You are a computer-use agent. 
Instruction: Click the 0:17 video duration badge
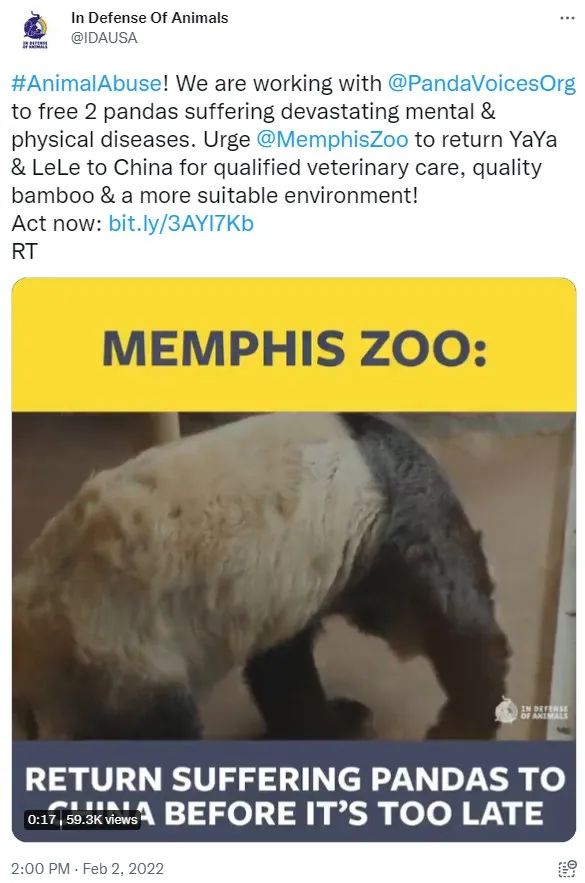(41, 819)
